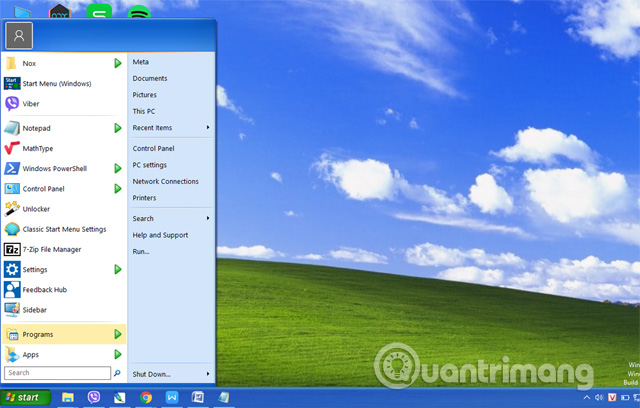
Task: Click the notepad-like icon at taskbar end
Action: click(x=224, y=397)
